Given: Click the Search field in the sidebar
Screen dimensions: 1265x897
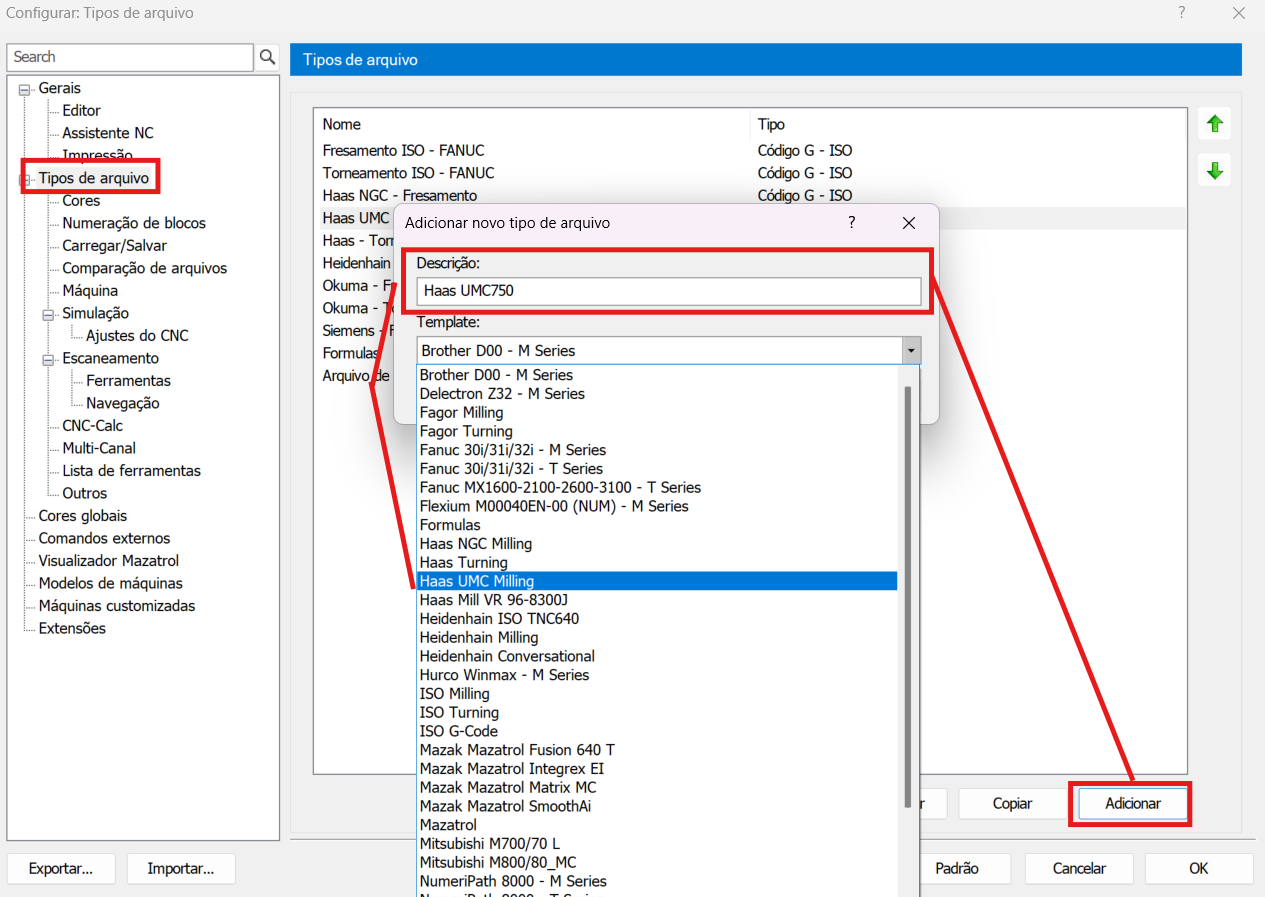Looking at the screenshot, I should tap(130, 57).
